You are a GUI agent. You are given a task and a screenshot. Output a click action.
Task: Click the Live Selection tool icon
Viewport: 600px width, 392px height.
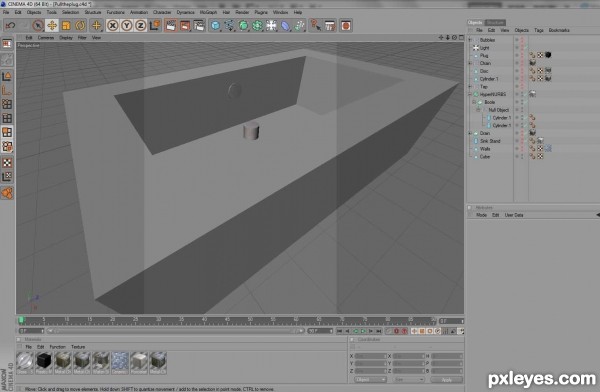click(38, 26)
